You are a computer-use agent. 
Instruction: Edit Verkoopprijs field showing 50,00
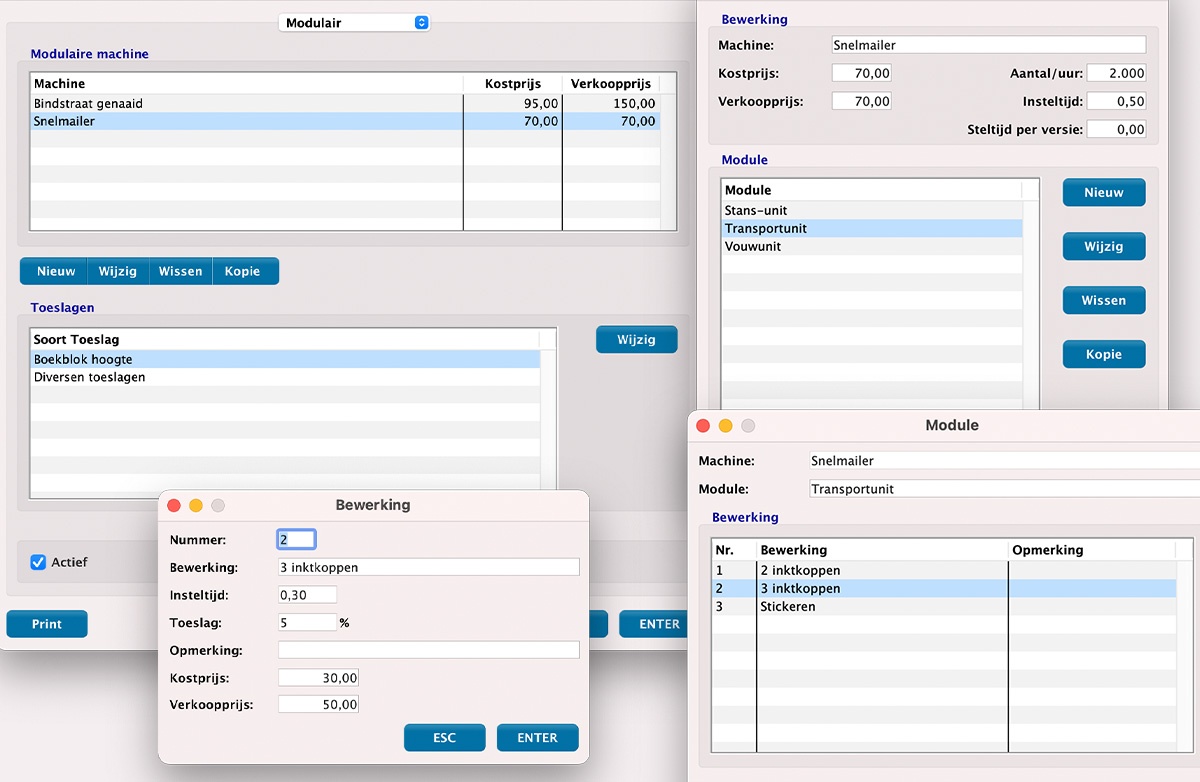point(318,704)
